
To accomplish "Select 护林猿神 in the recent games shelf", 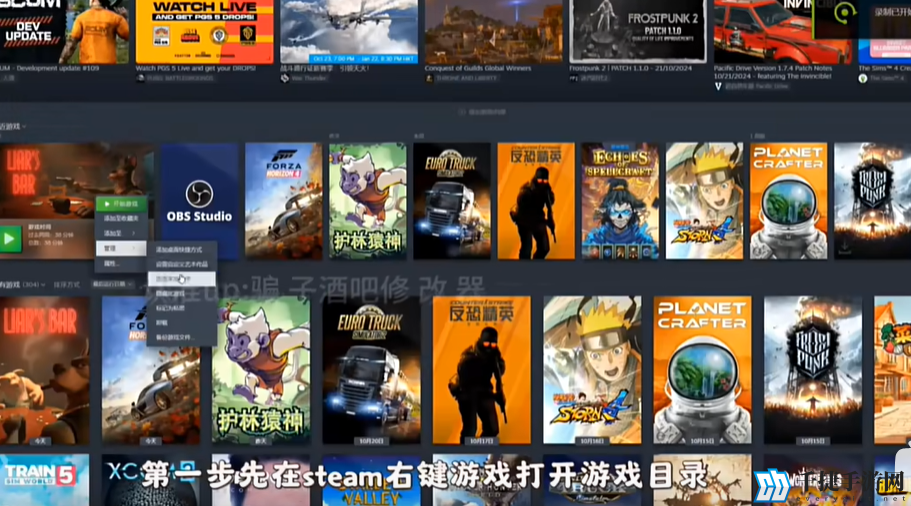I will [368, 201].
